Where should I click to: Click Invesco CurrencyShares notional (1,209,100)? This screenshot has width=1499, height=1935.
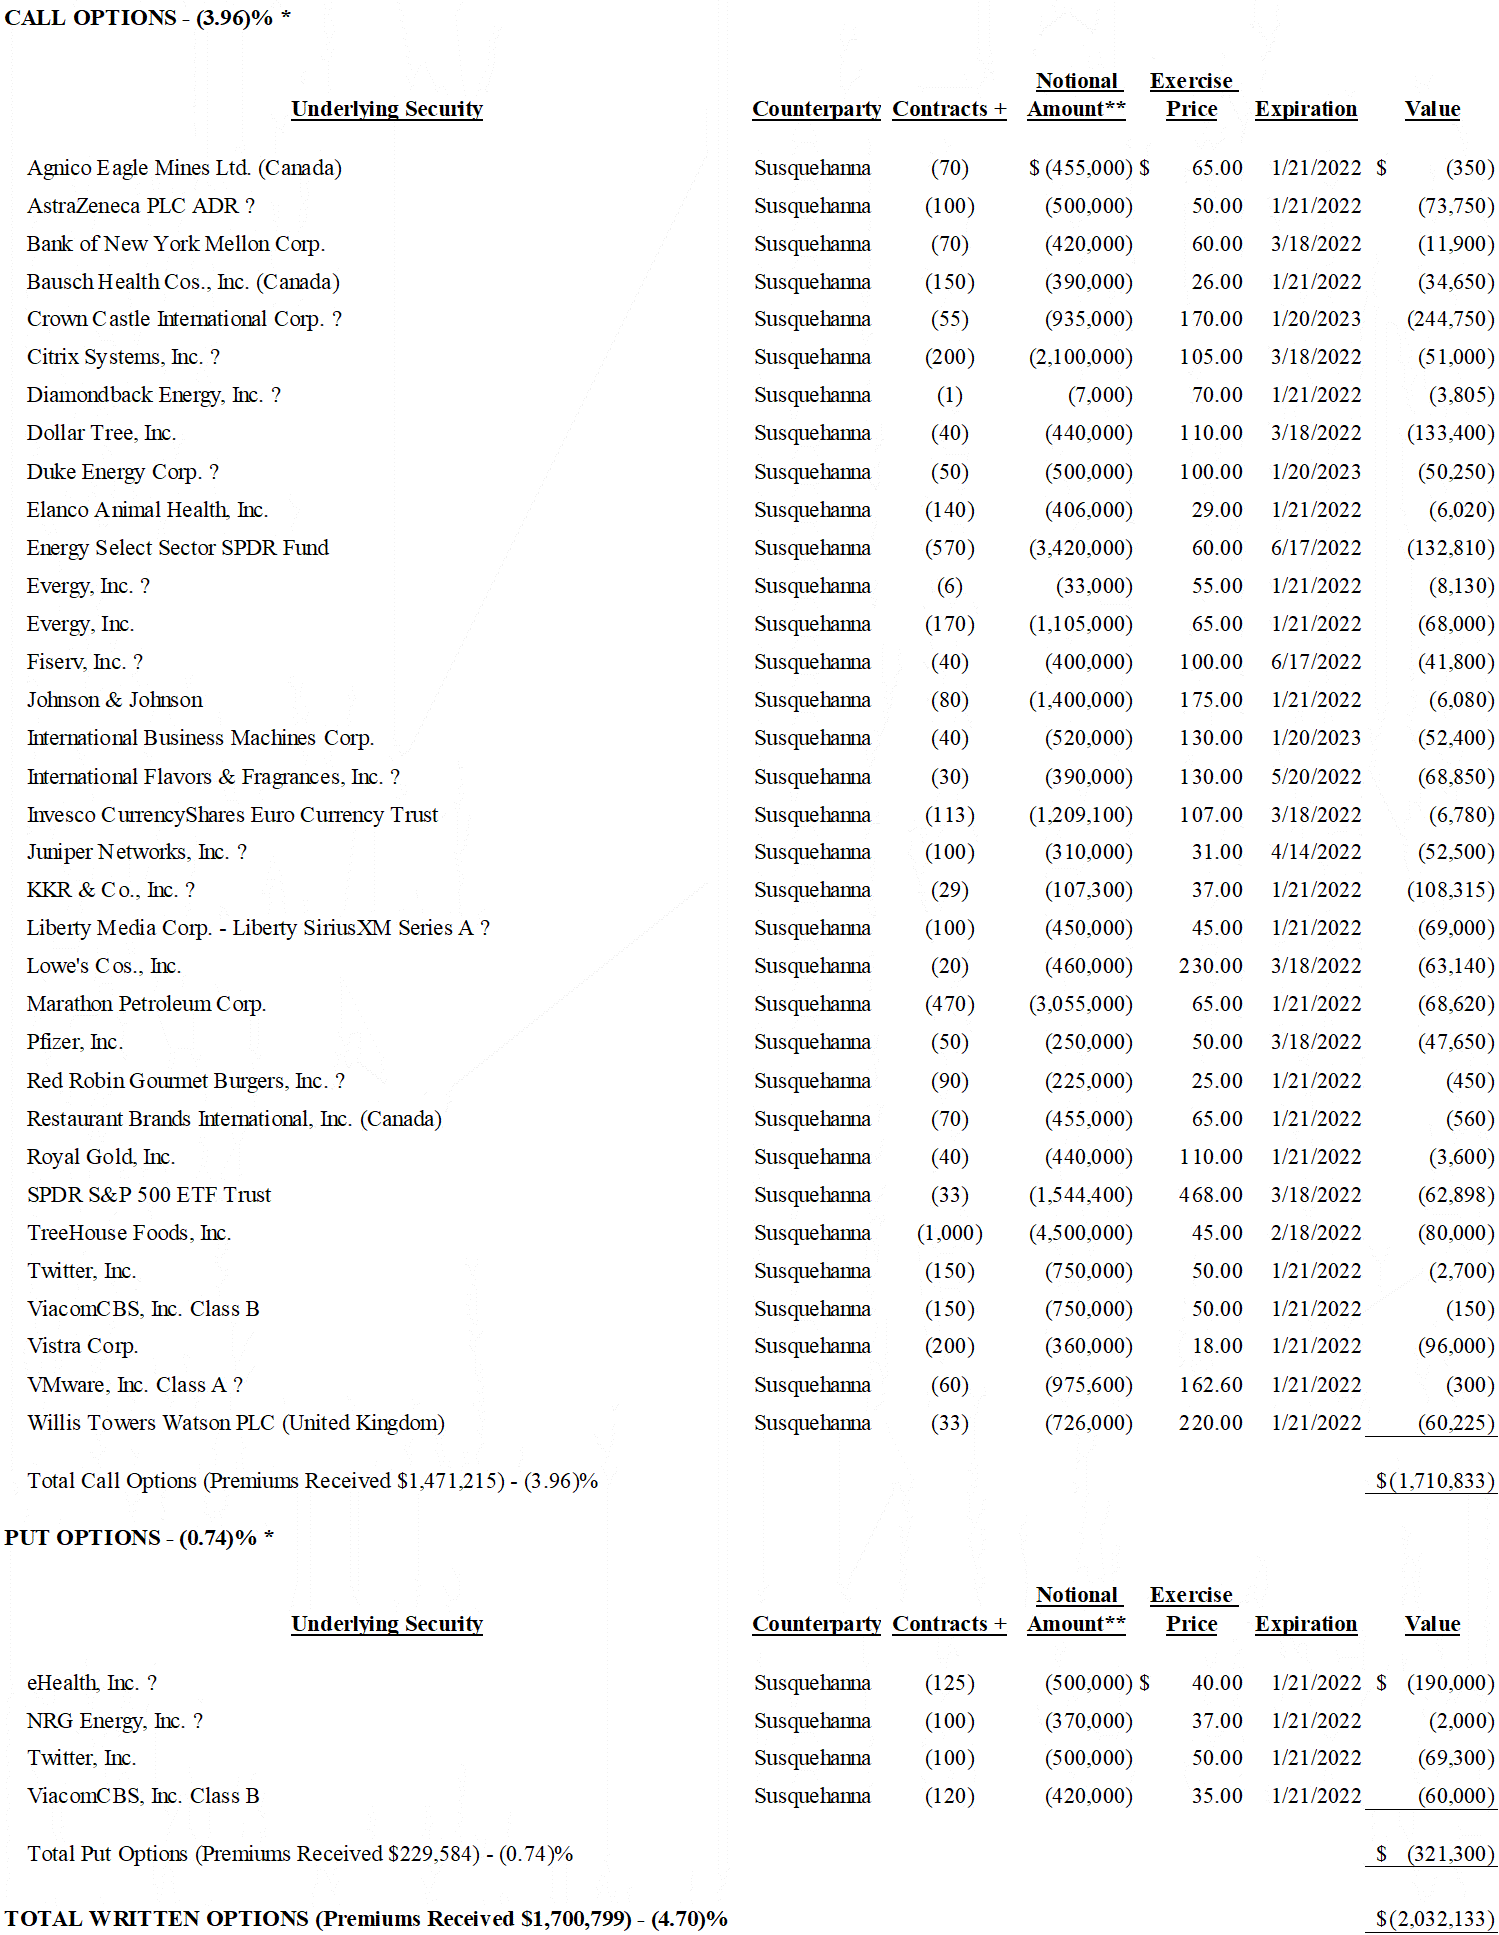coord(1080,815)
